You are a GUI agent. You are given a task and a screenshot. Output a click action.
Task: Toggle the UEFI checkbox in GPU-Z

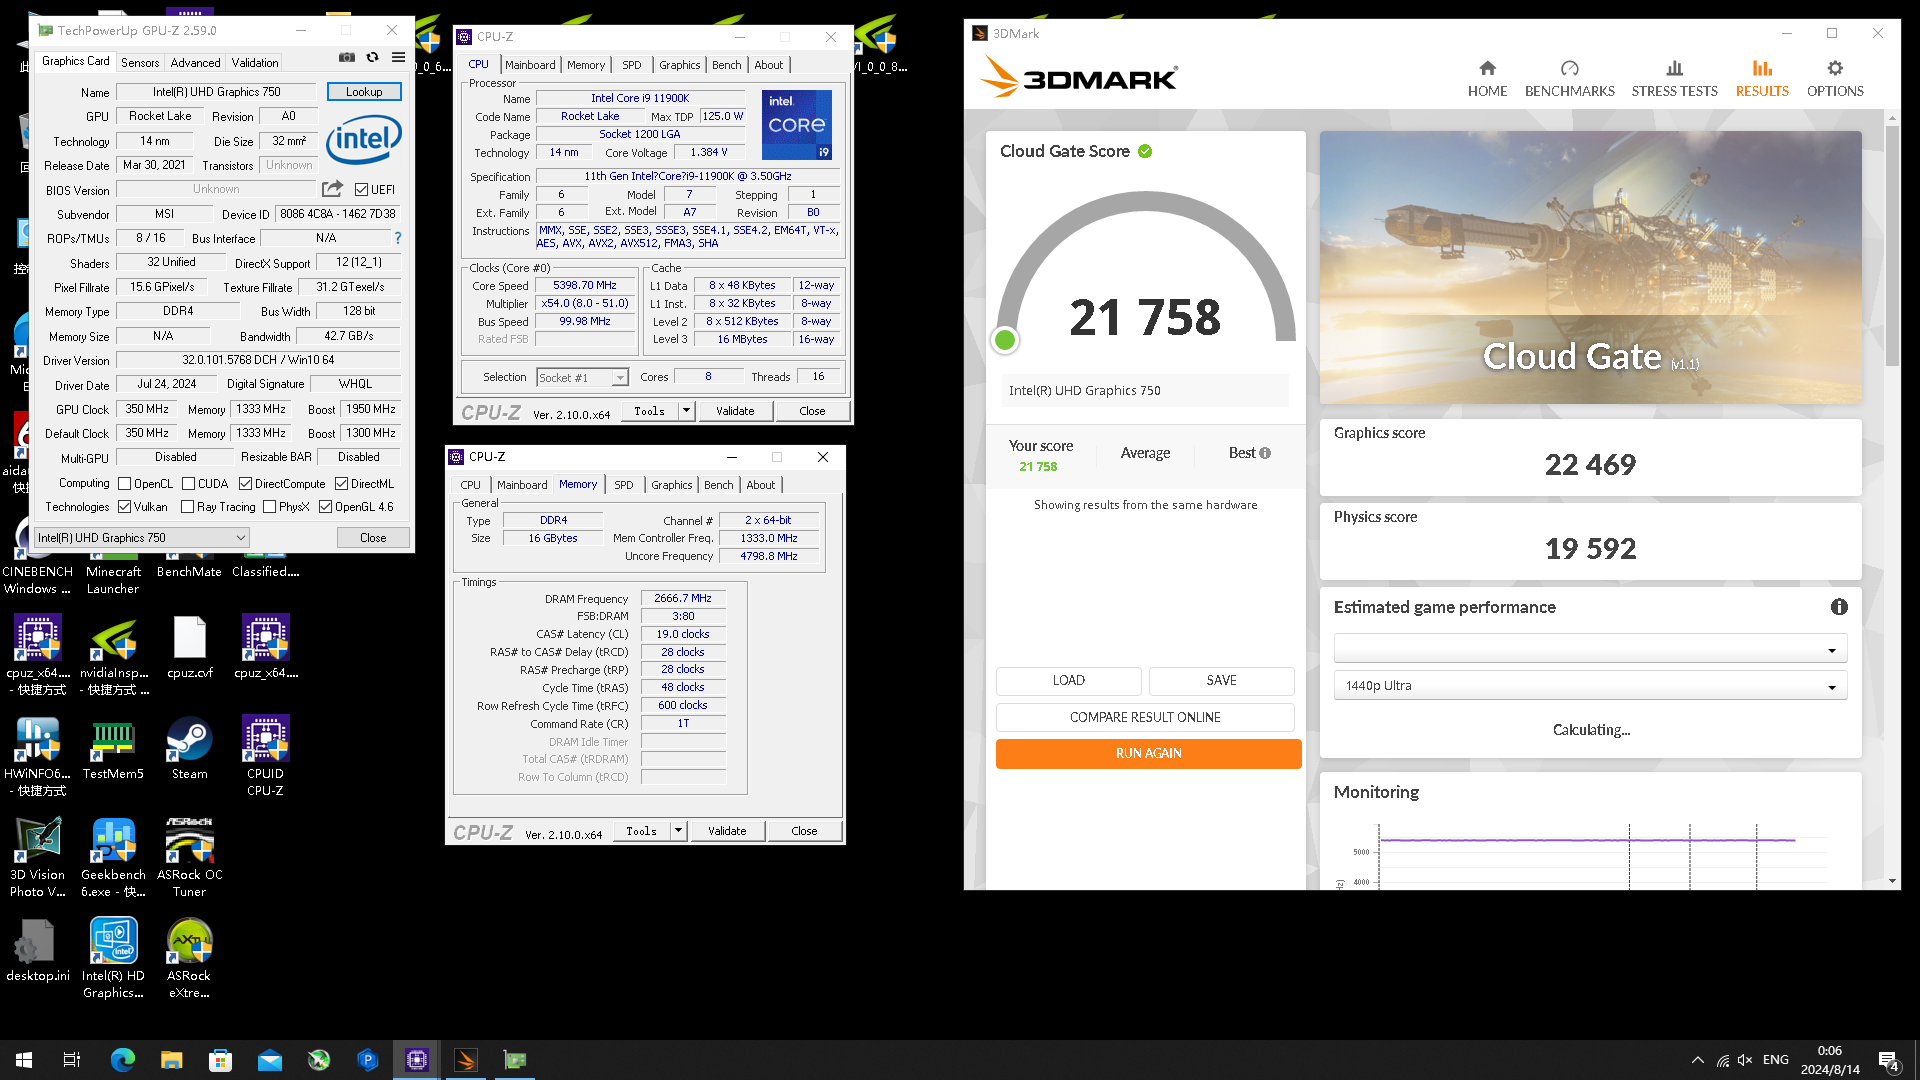(361, 189)
